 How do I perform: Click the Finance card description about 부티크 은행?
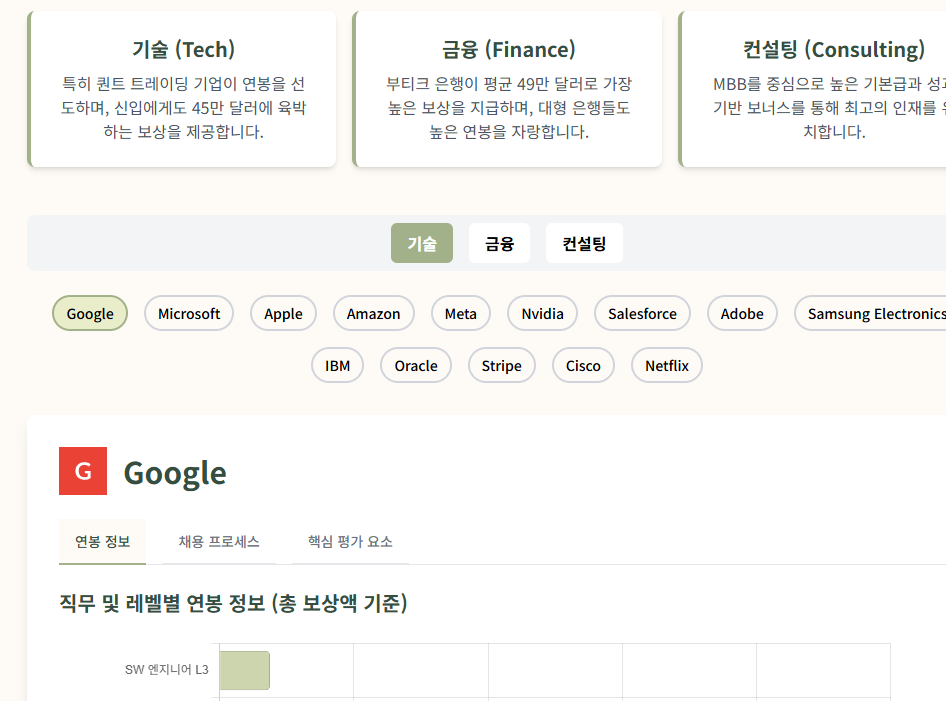pos(509,107)
